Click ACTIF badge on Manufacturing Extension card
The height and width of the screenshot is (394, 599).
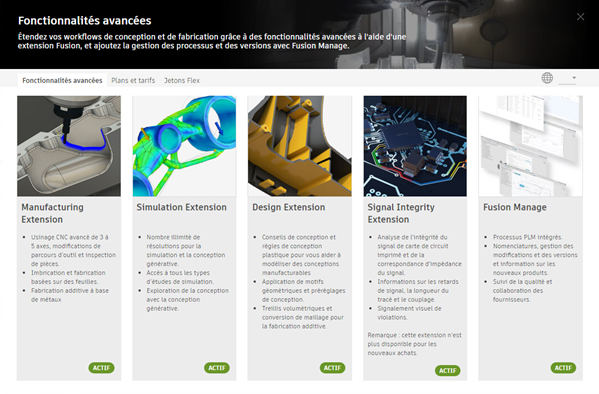coord(101,368)
